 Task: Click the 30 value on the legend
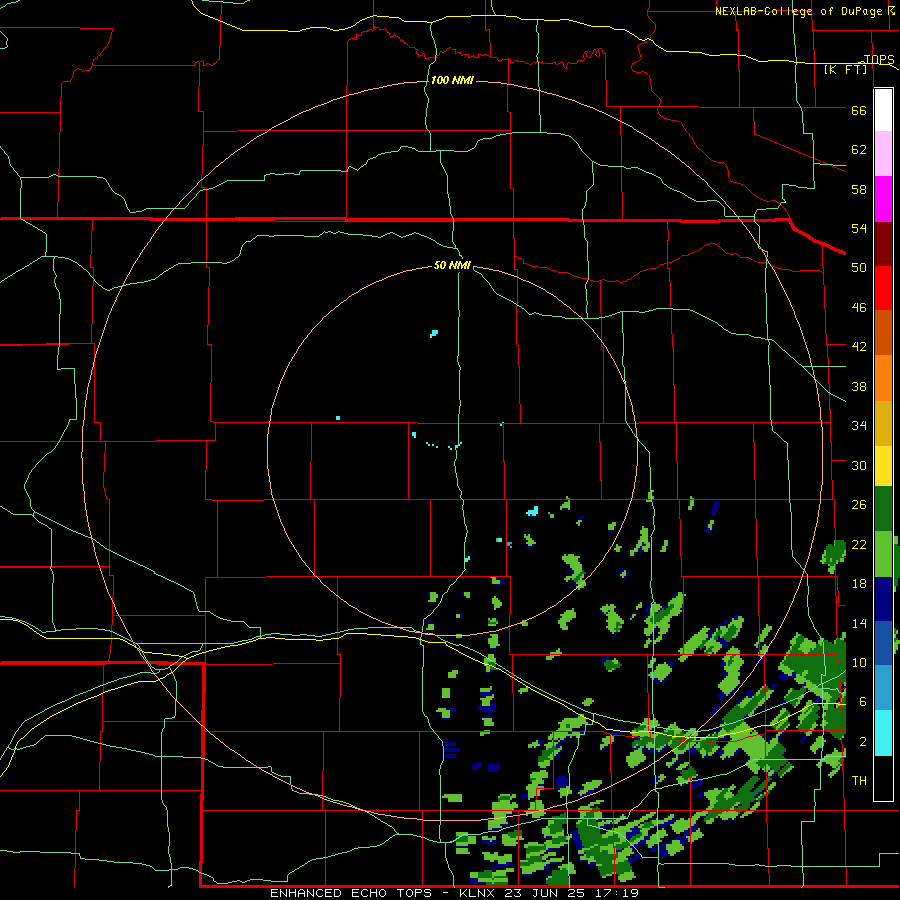click(x=859, y=465)
